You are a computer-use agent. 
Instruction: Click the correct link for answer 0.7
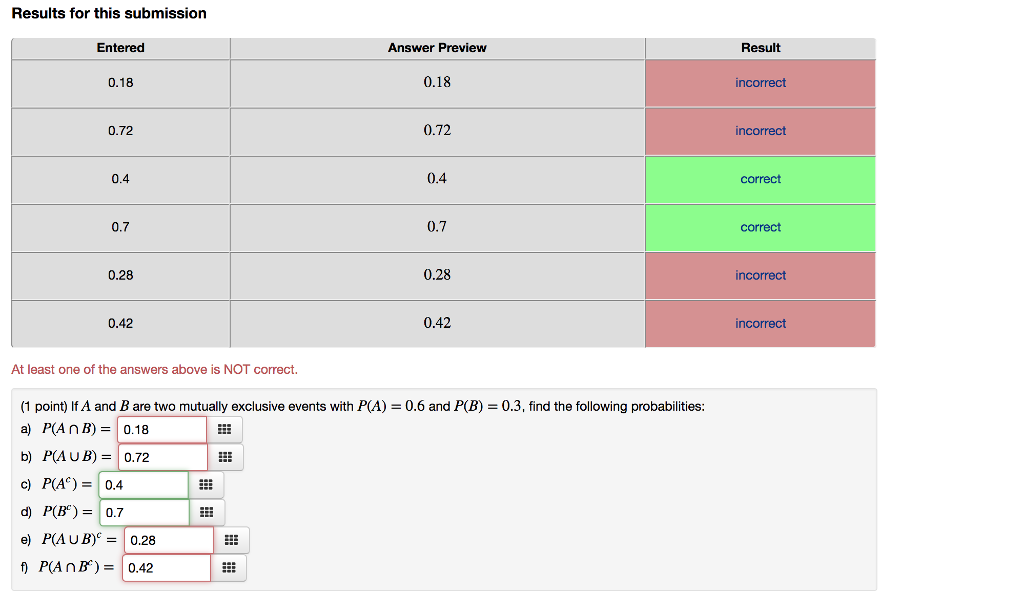tap(760, 227)
